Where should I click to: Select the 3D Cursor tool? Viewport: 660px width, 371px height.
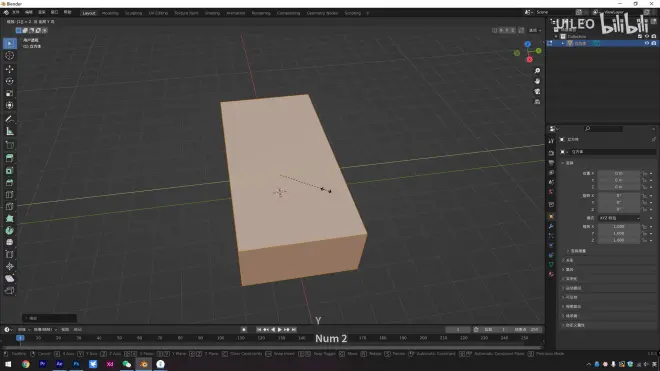click(x=10, y=56)
